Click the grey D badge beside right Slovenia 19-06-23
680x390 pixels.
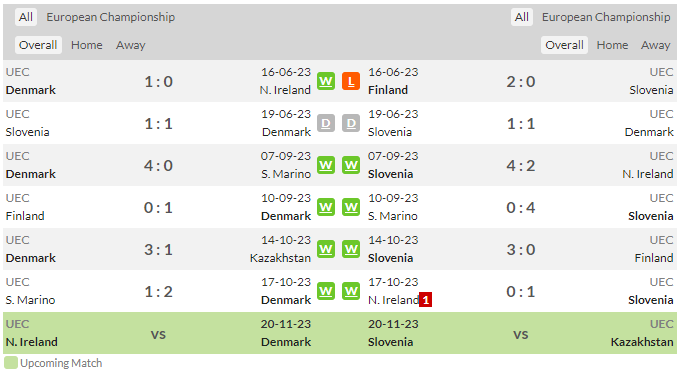tap(351, 124)
